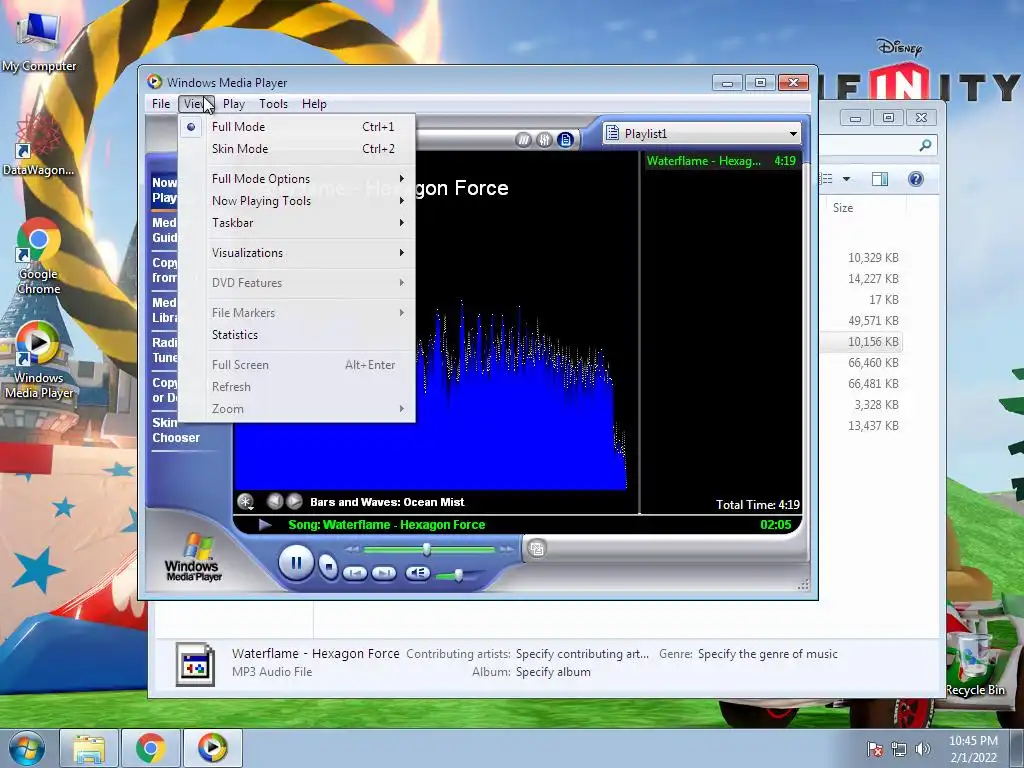Select Google Chrome desktop shortcut

(39, 256)
